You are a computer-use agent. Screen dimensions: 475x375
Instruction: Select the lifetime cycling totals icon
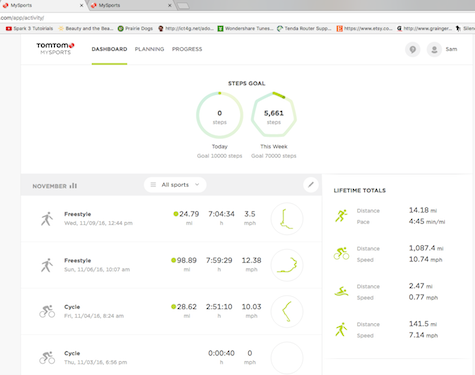click(x=341, y=254)
